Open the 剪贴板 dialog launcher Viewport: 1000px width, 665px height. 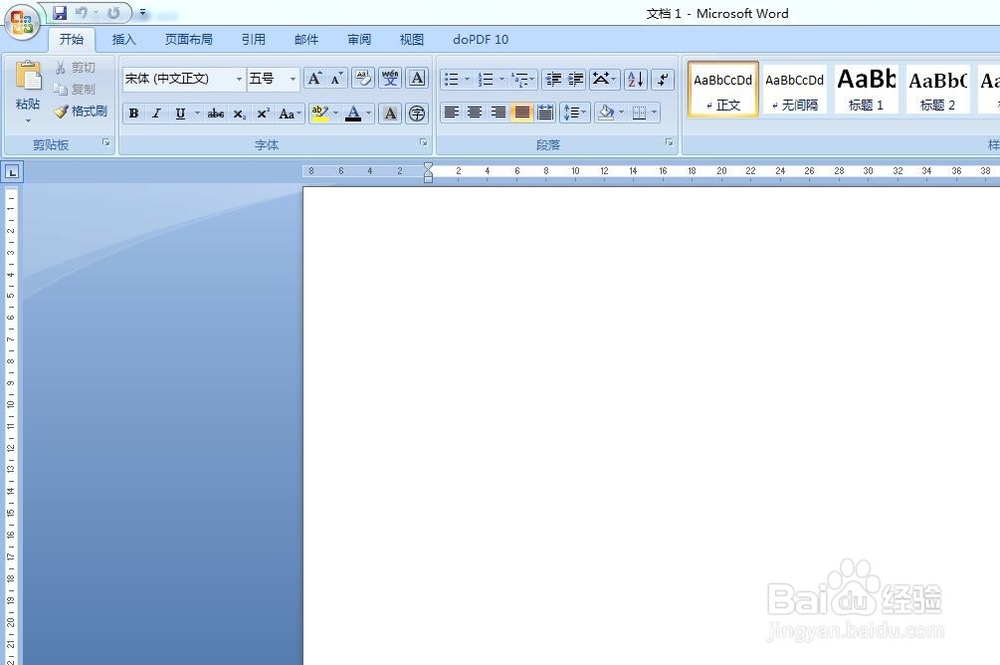pos(106,143)
